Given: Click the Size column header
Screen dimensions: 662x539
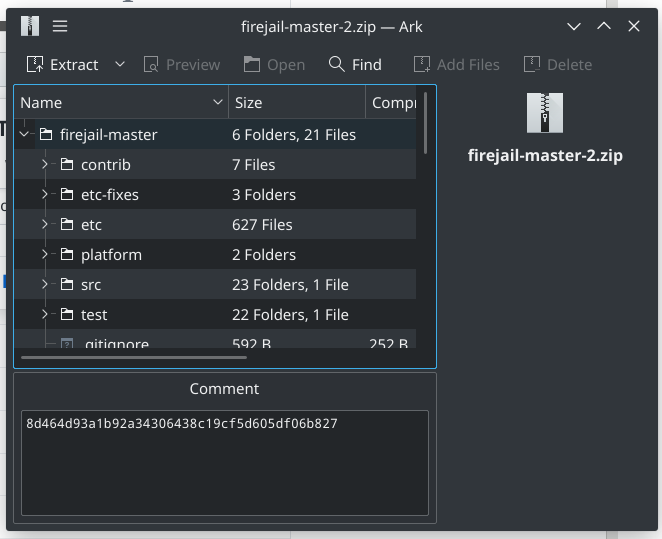Looking at the screenshot, I should pyautogui.click(x=297, y=103).
